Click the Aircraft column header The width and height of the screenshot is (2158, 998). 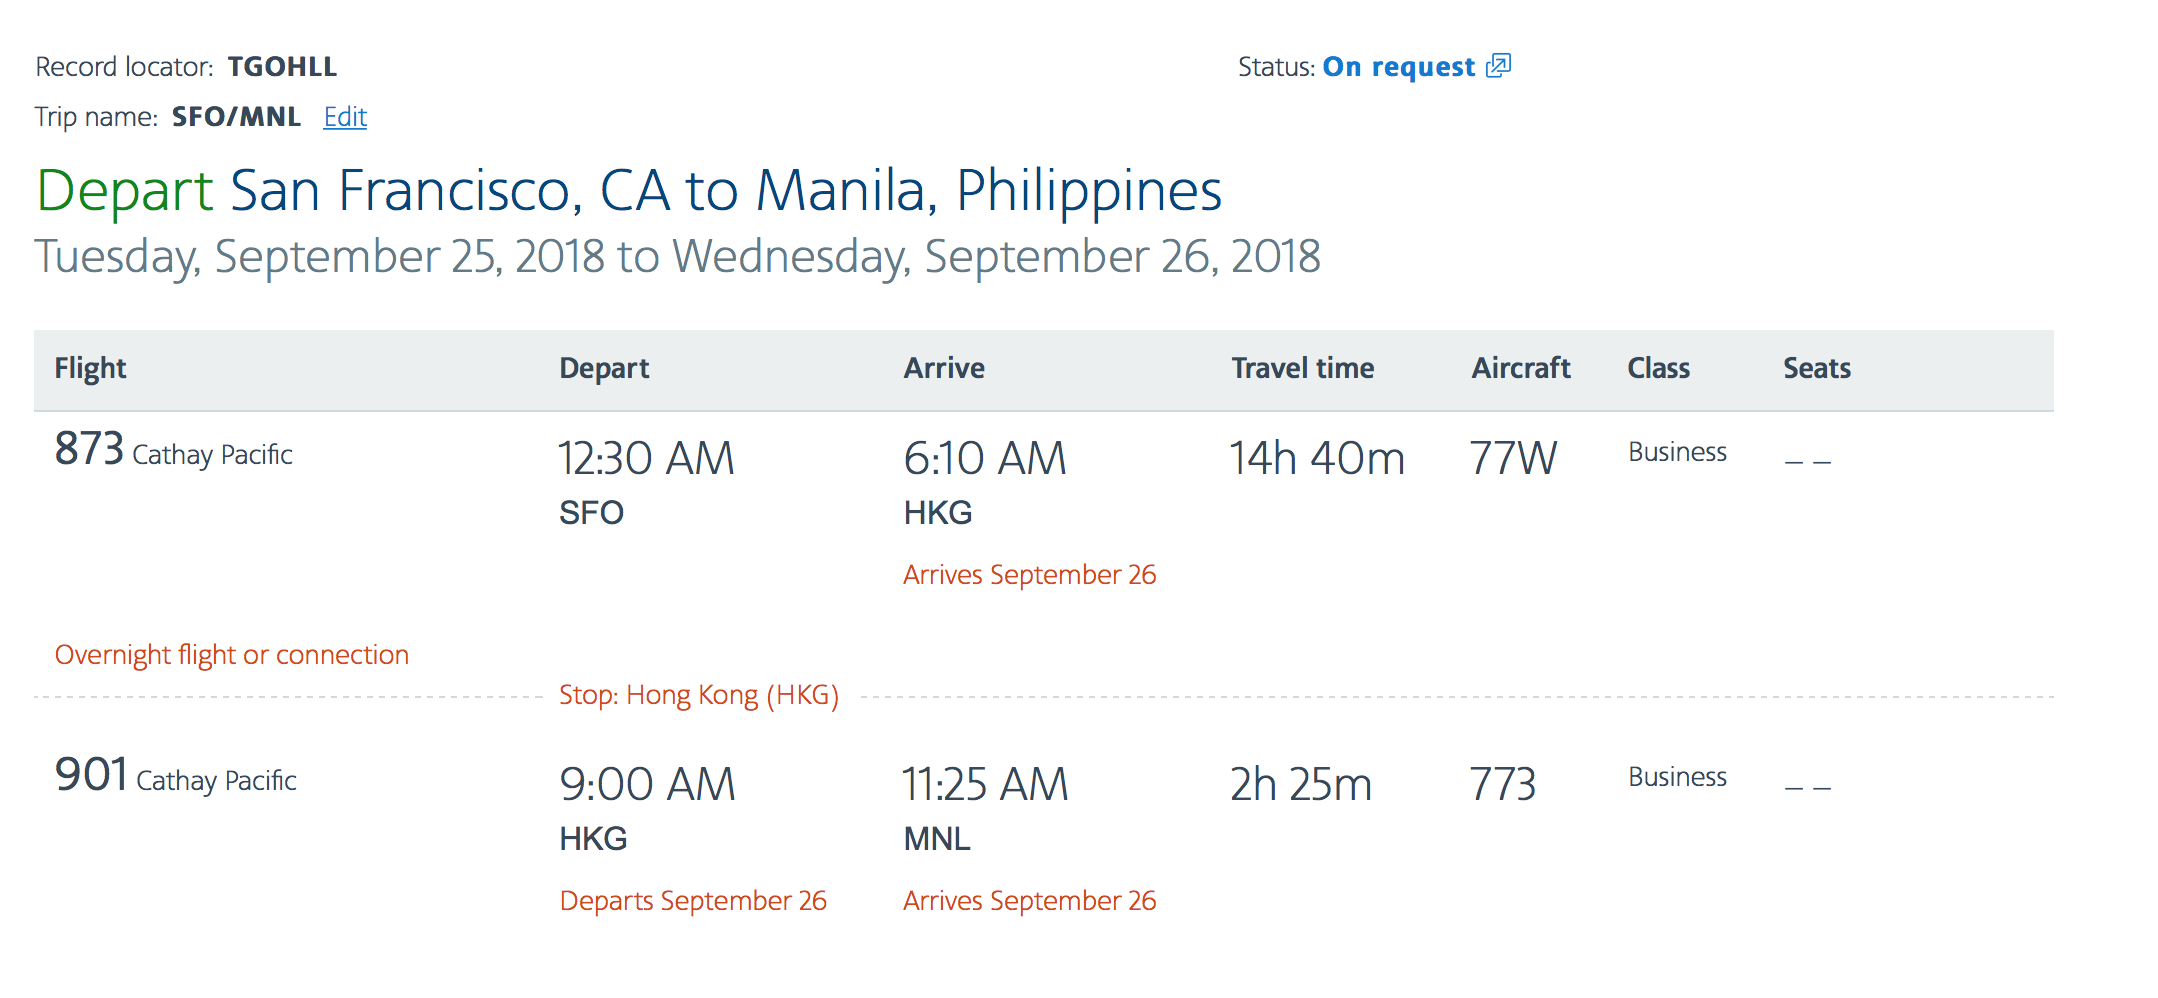(x=1520, y=368)
